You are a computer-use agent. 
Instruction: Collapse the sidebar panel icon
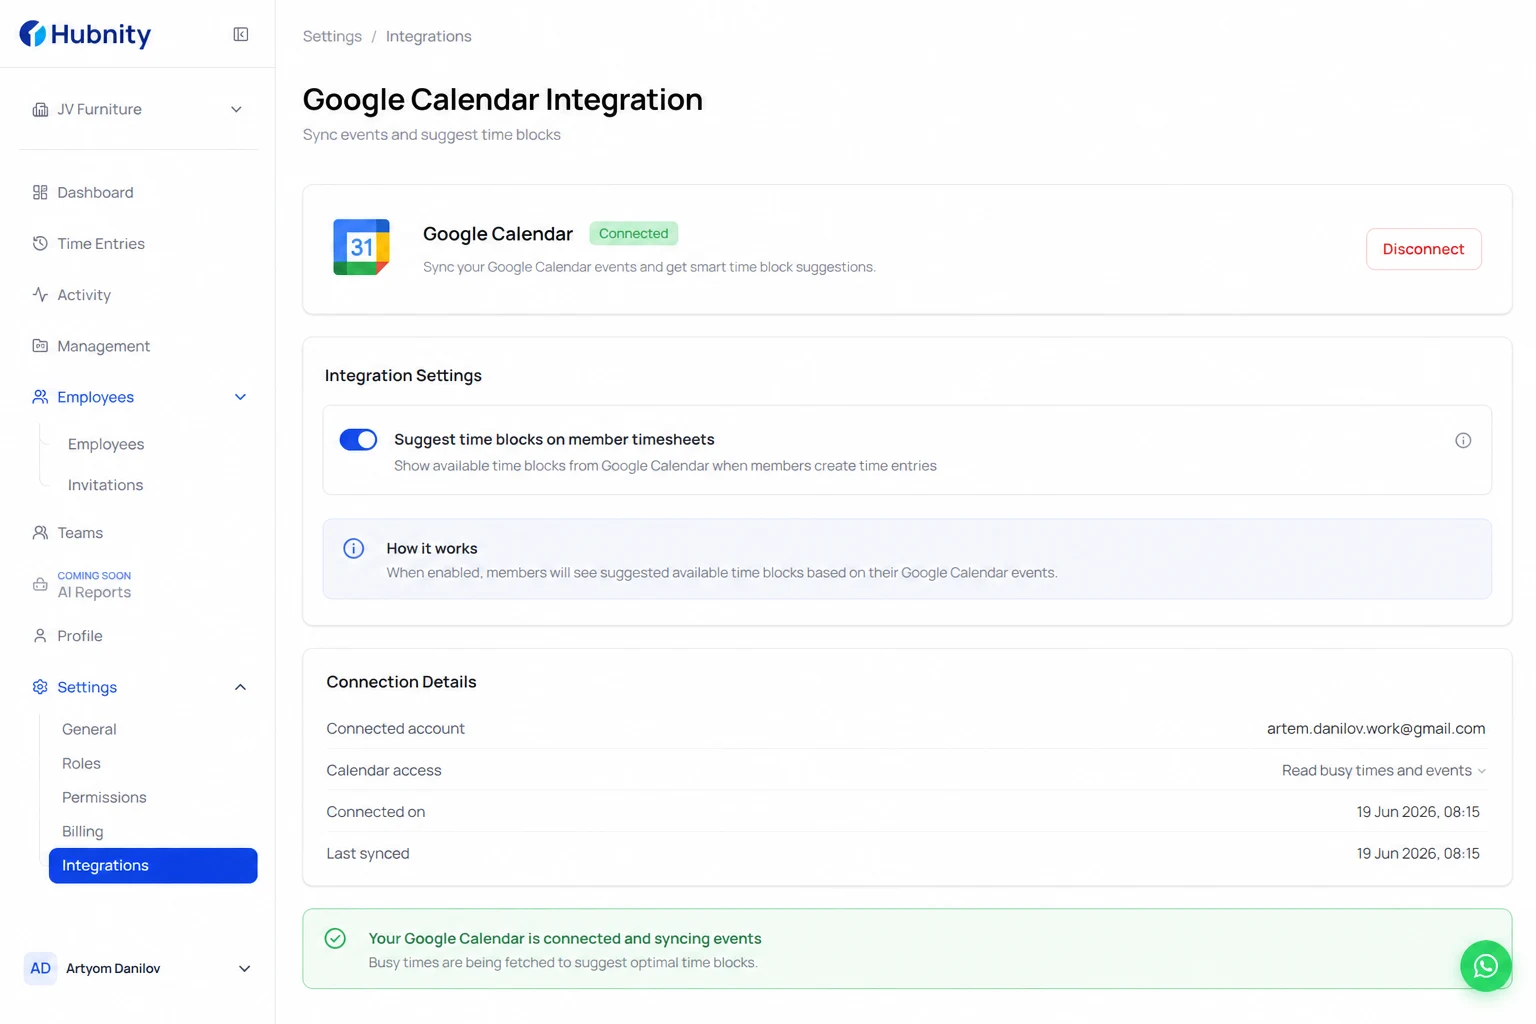coord(241,34)
